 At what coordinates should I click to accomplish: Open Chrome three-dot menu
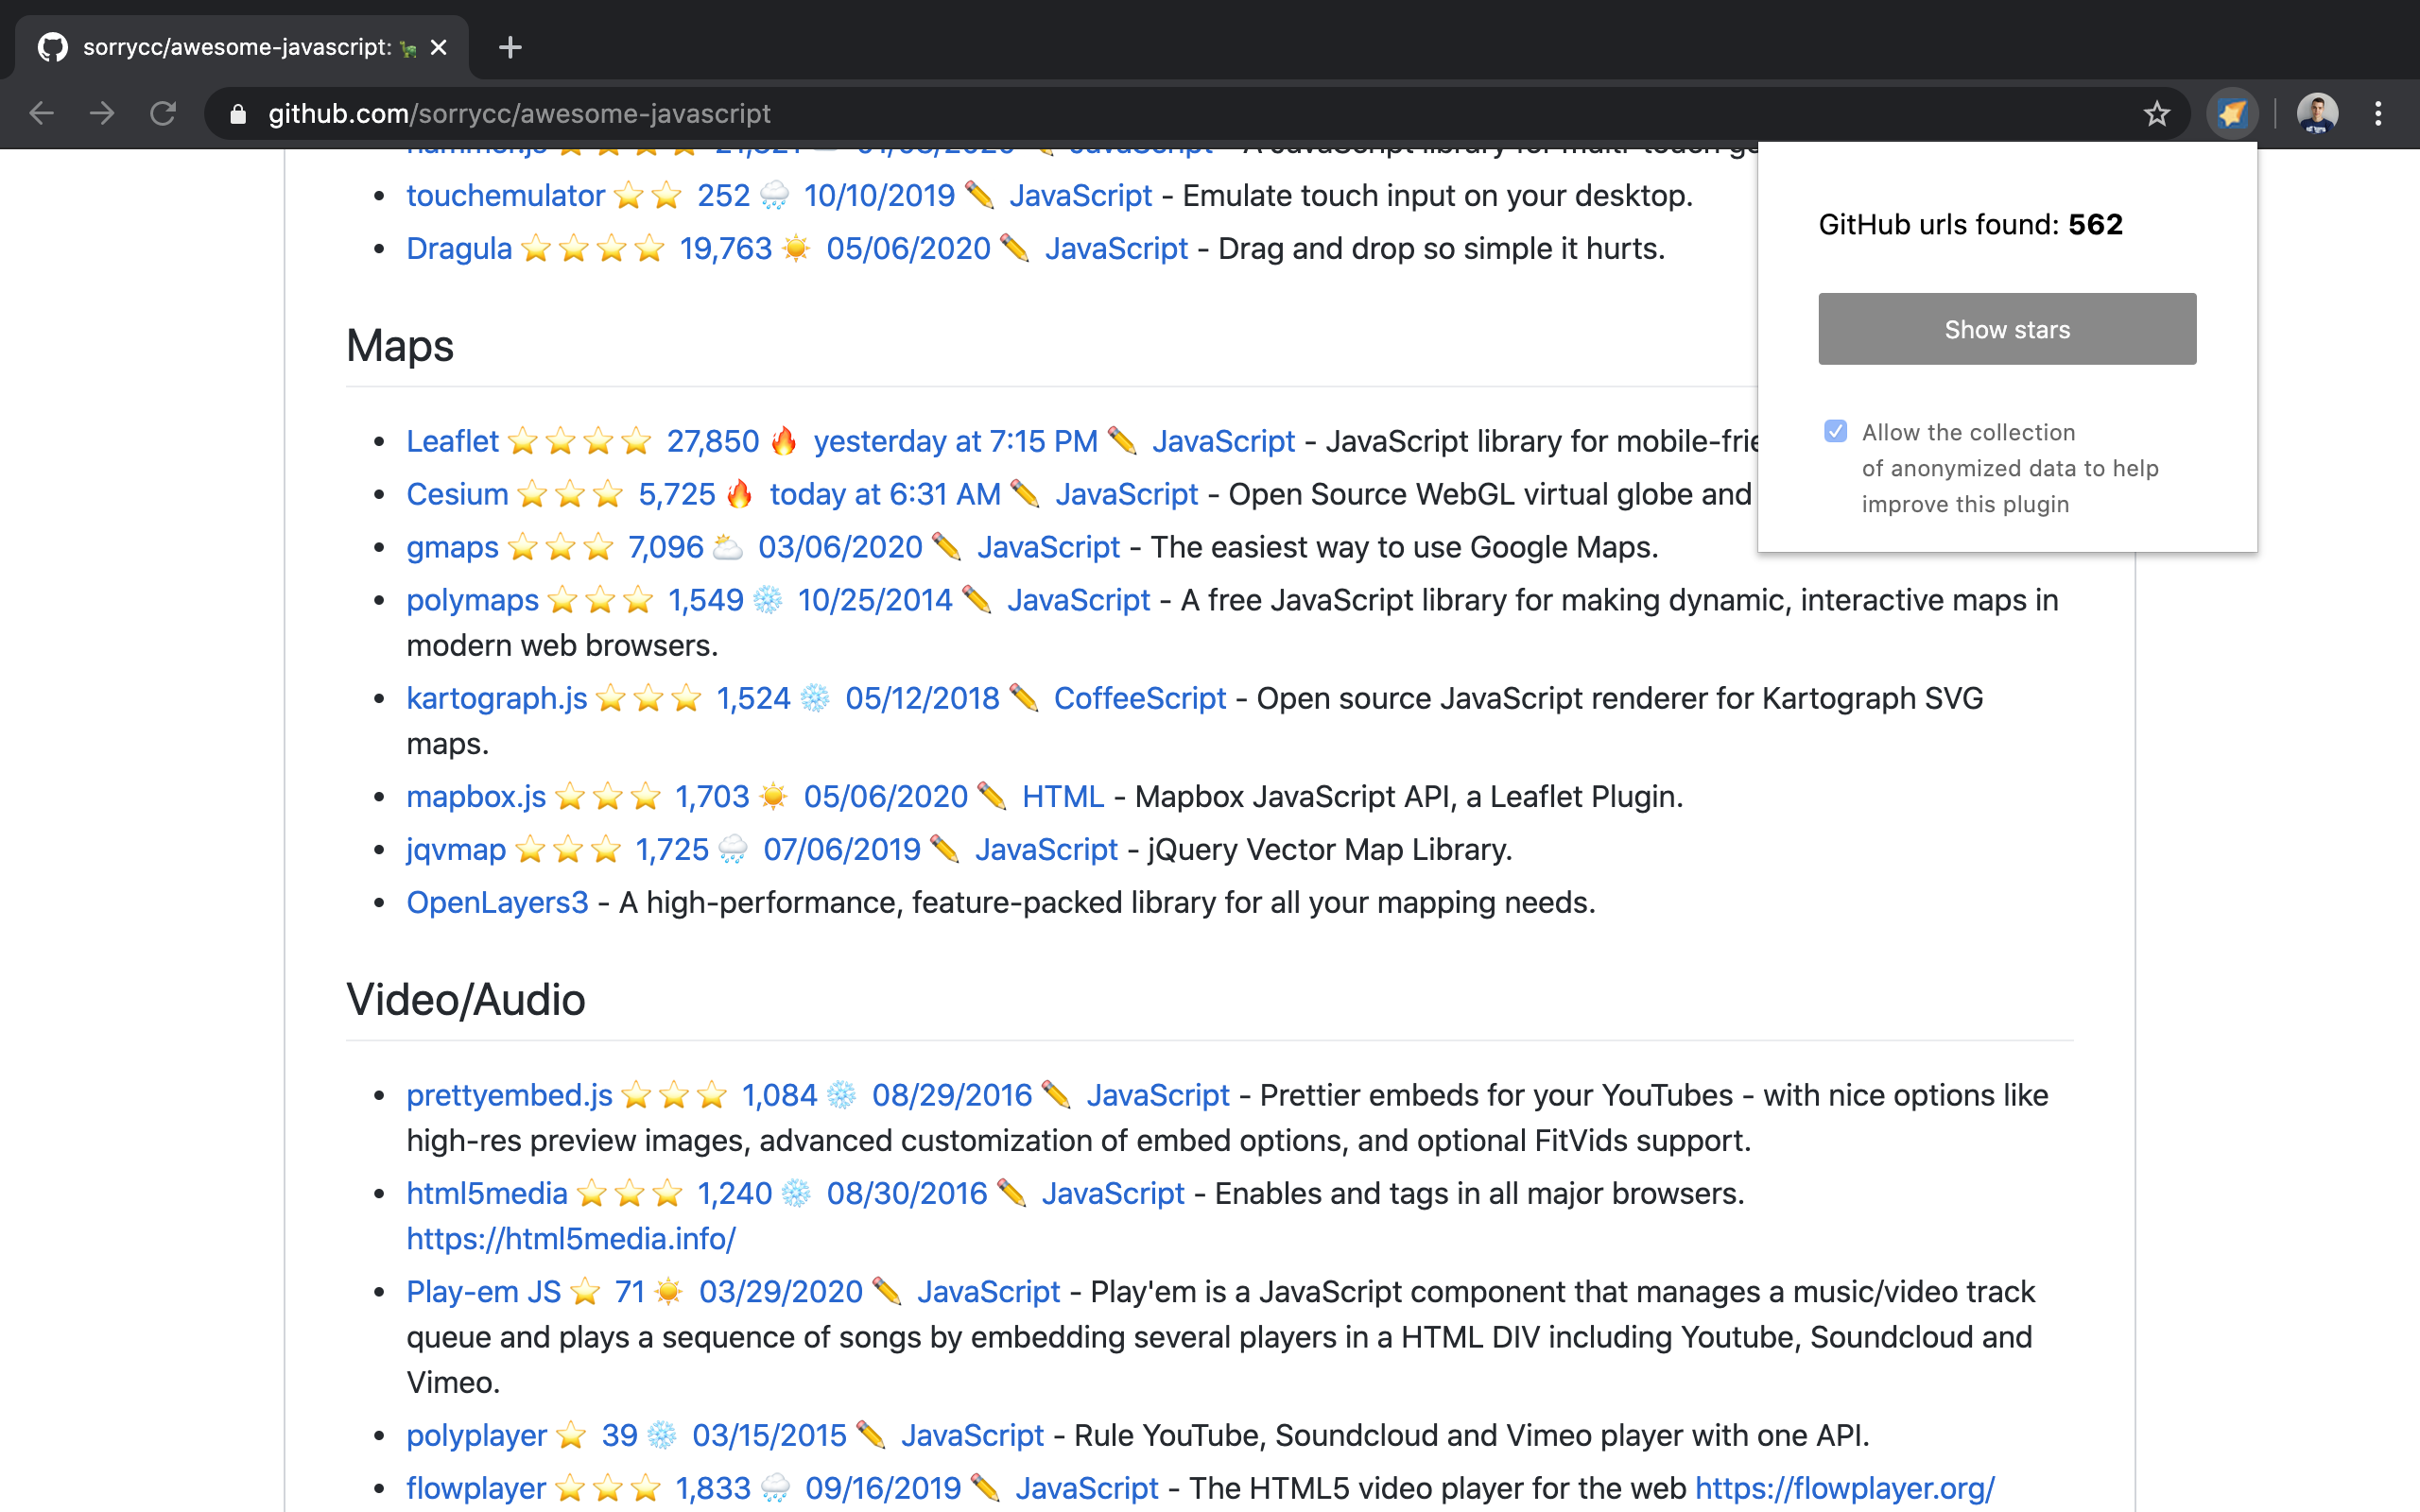(x=2378, y=114)
